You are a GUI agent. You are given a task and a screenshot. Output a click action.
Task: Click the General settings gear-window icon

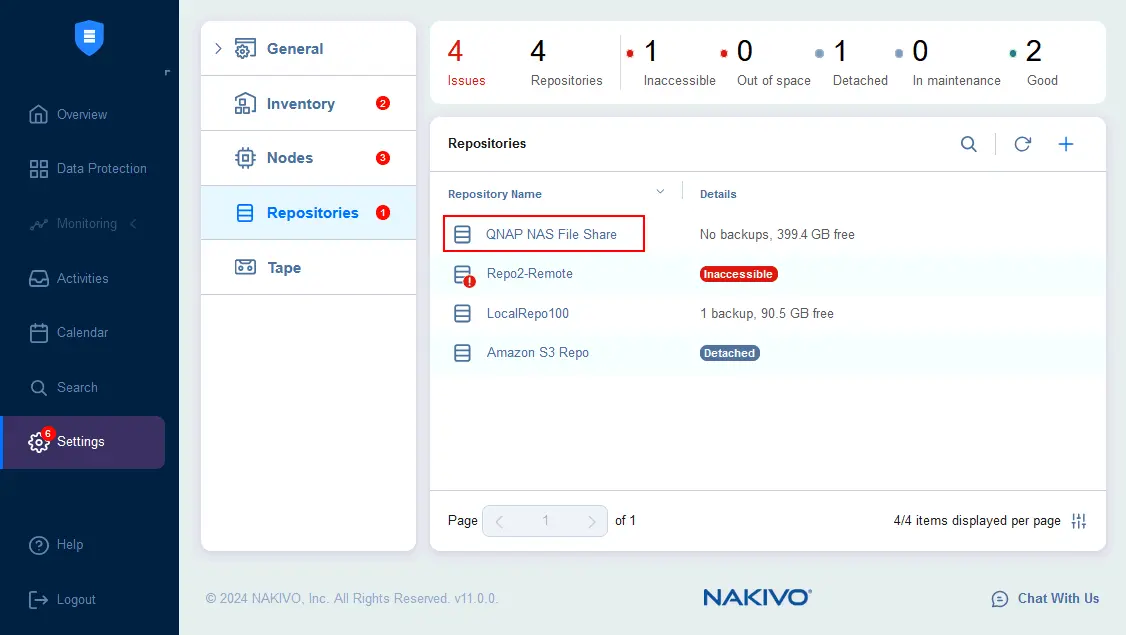[x=245, y=48]
